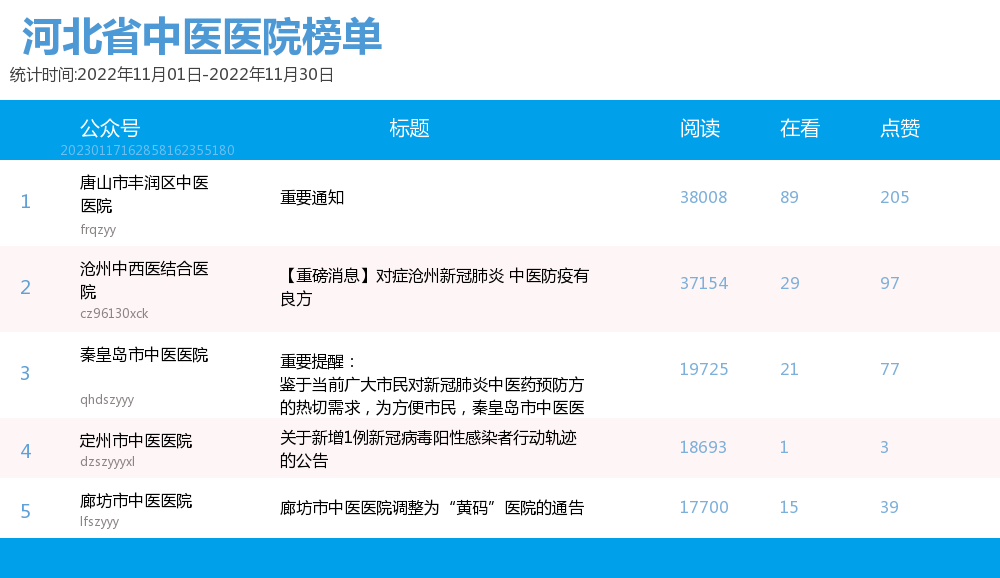Click read count 37154

point(704,283)
